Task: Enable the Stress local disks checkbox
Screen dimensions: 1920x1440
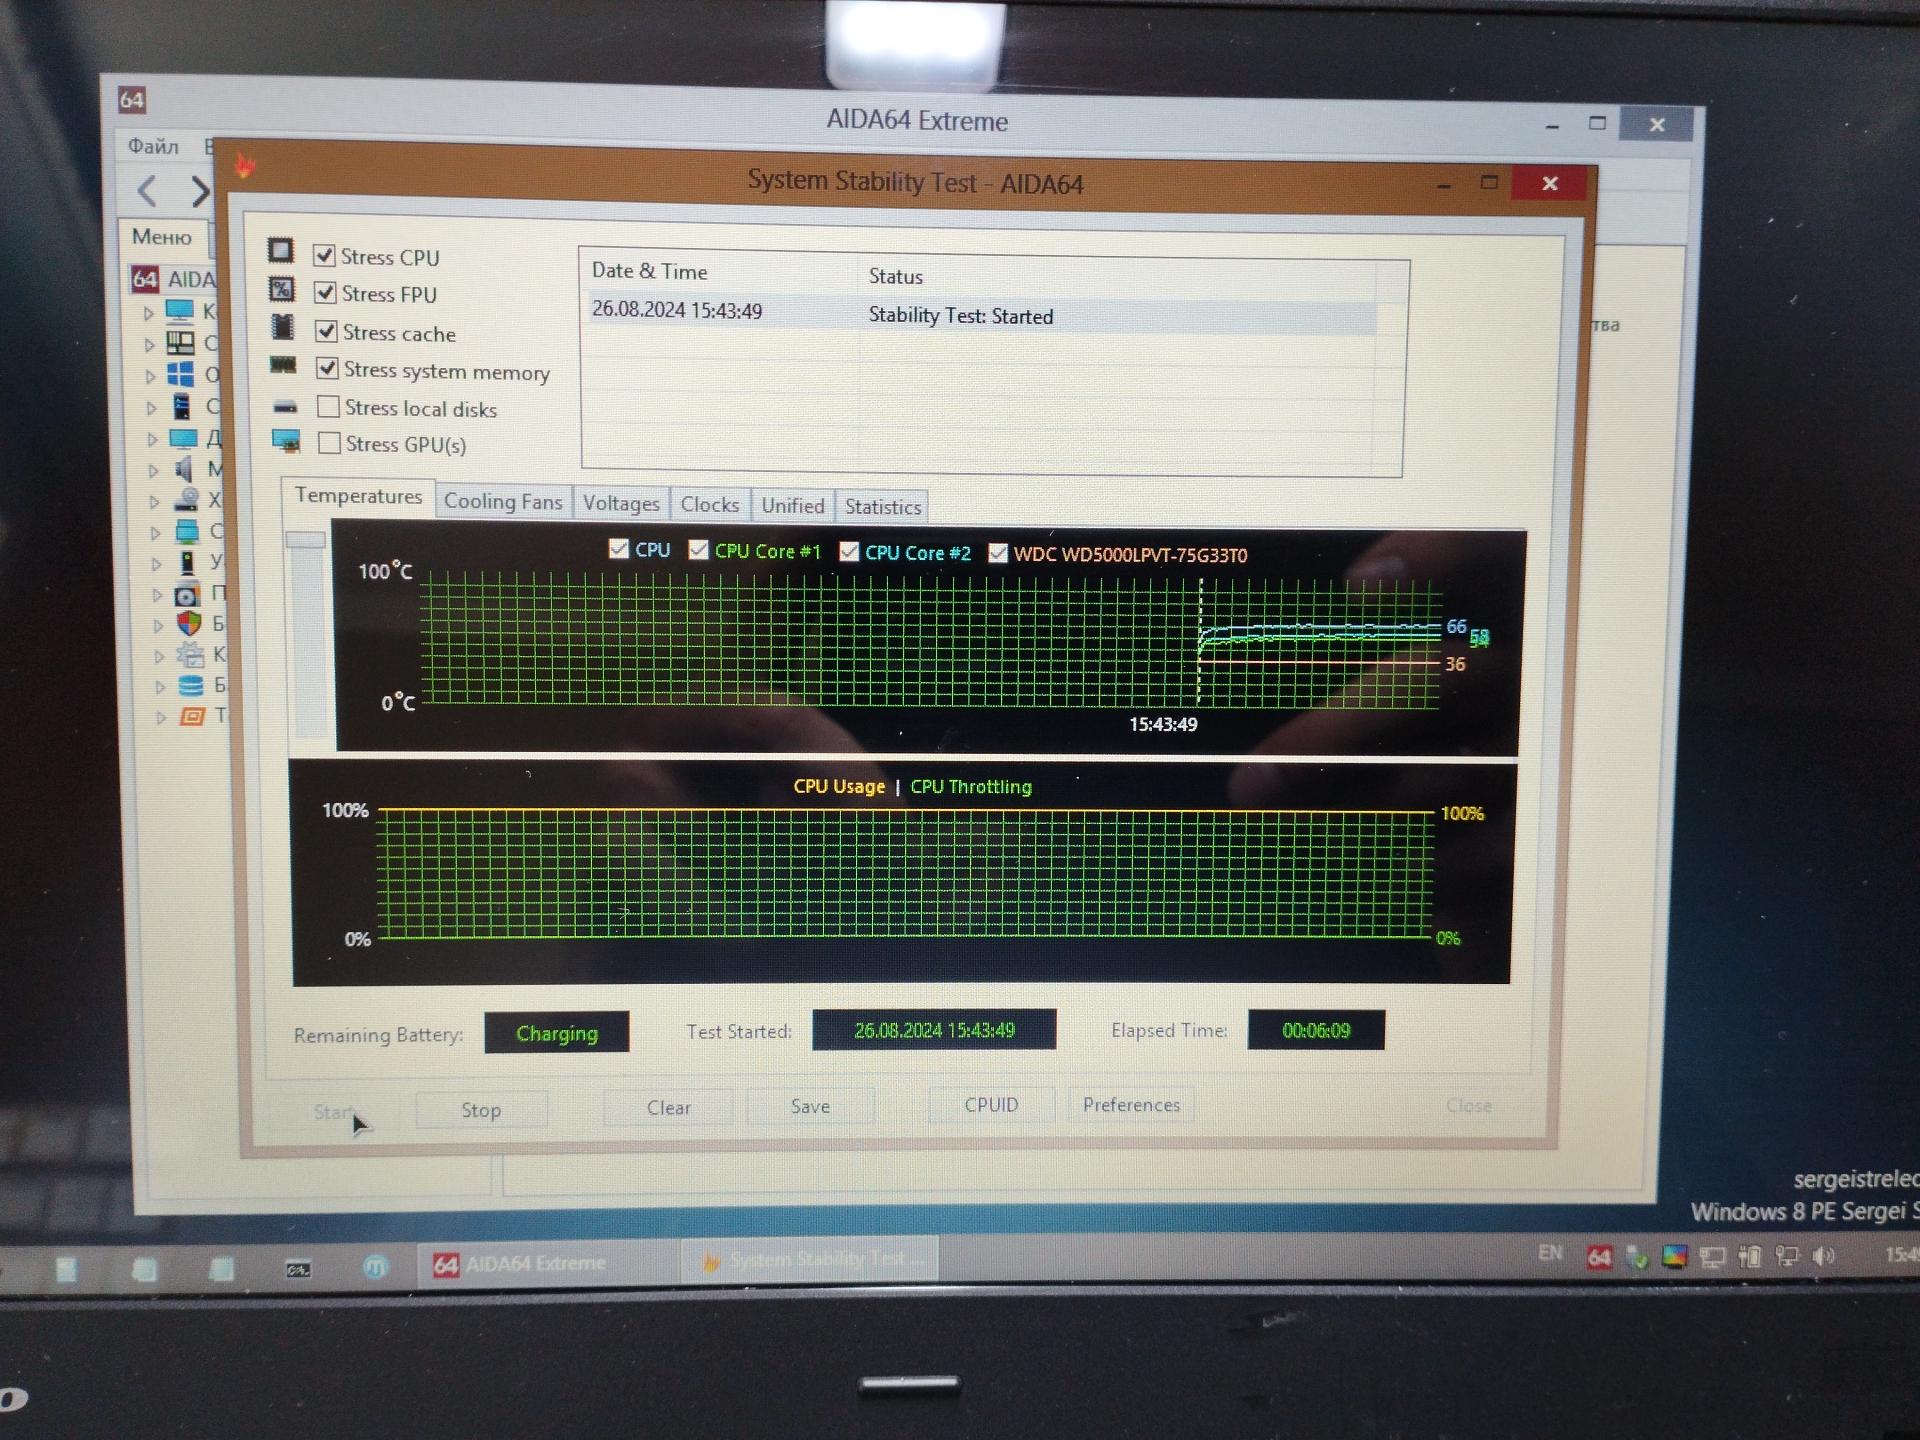Action: [328, 406]
